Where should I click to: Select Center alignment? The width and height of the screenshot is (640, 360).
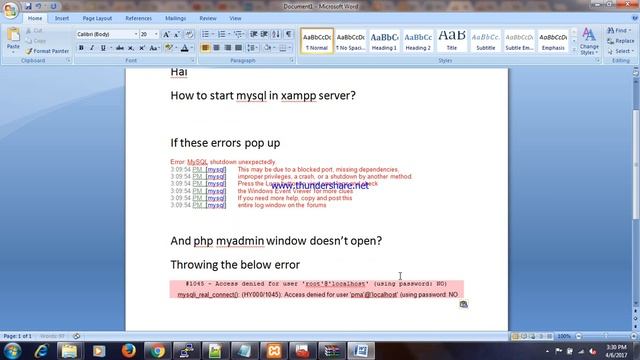click(x=216, y=48)
